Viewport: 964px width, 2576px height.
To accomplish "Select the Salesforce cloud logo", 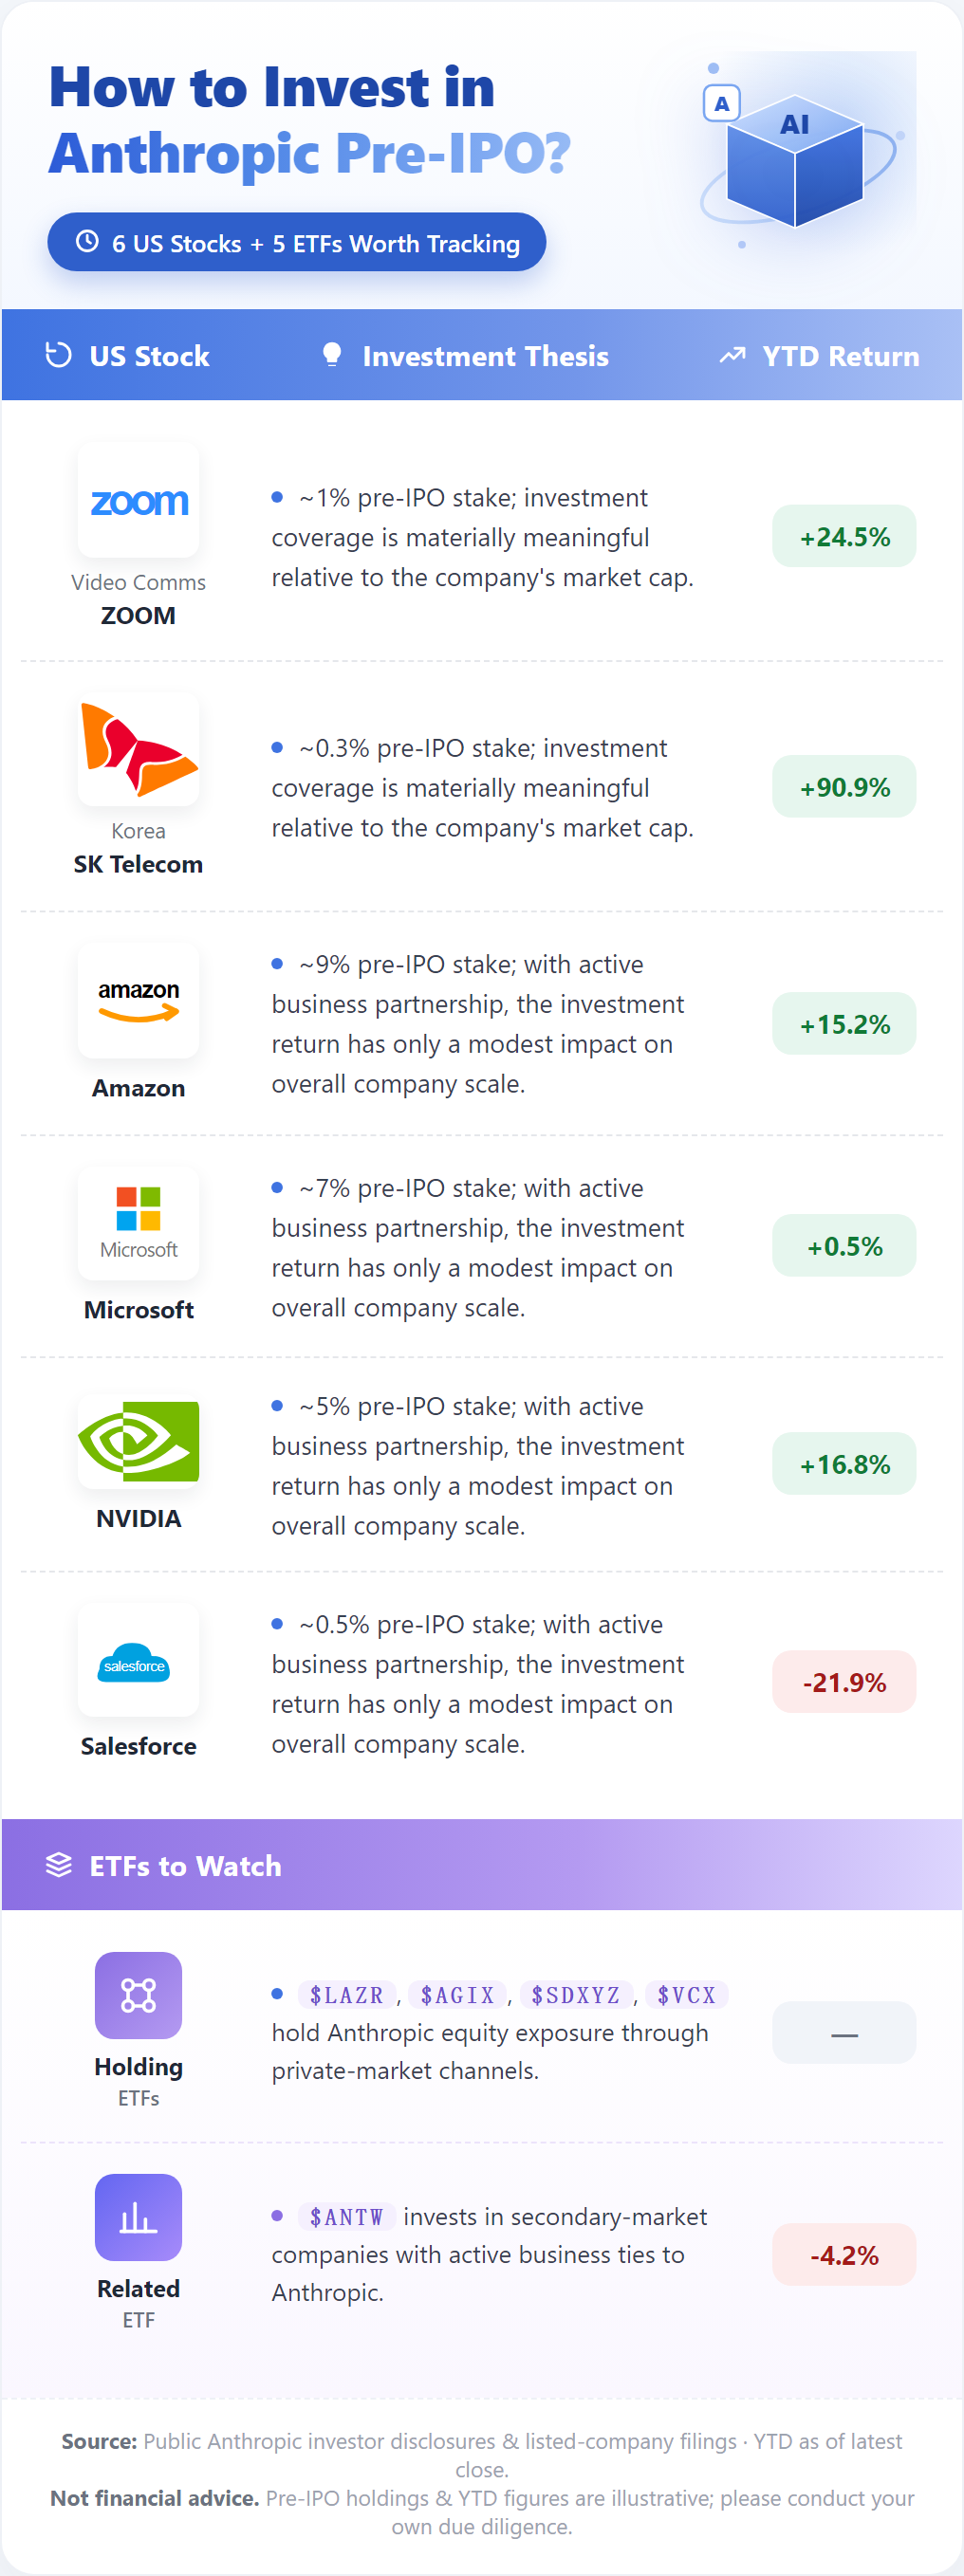I will (139, 1661).
